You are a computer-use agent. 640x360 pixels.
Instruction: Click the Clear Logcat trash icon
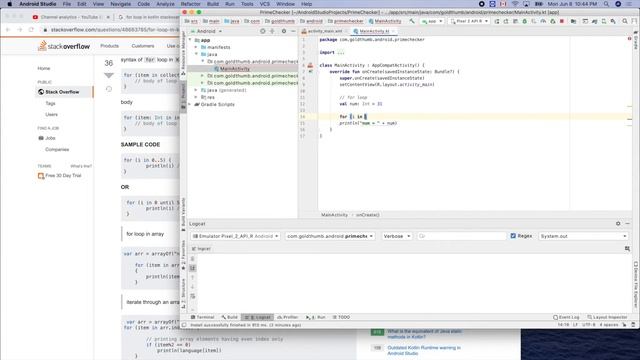click(193, 259)
